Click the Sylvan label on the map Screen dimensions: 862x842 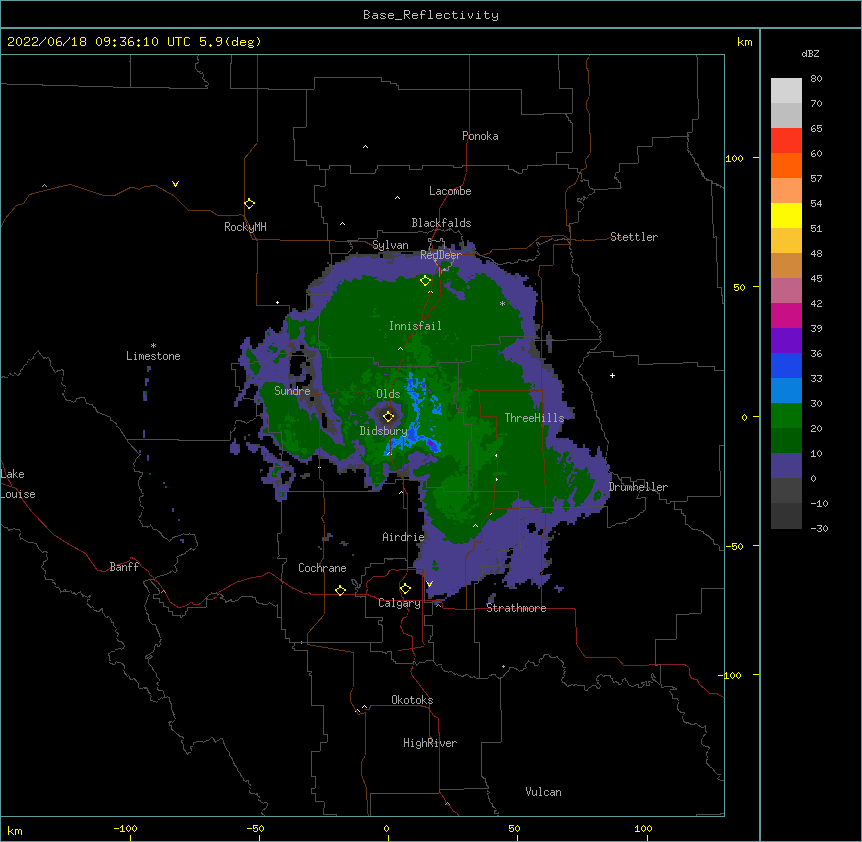(390, 245)
